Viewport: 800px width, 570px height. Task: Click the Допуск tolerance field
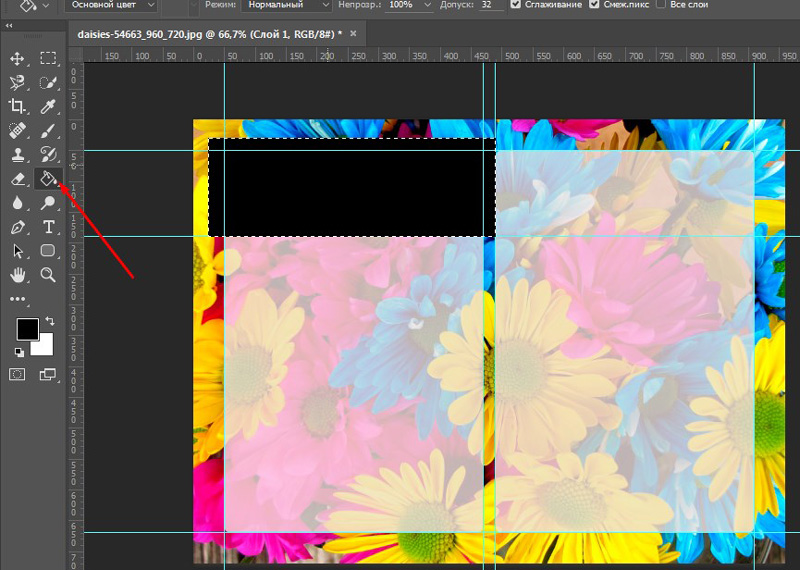491,5
